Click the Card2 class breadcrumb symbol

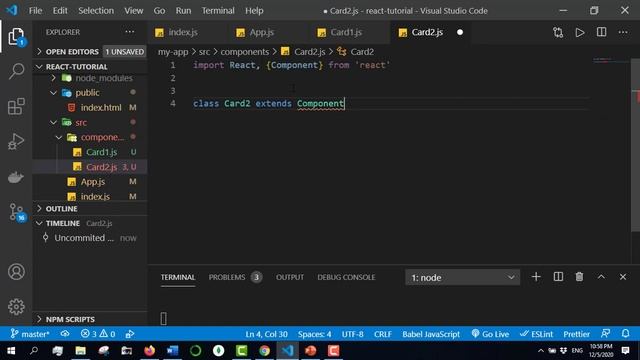coord(356,51)
